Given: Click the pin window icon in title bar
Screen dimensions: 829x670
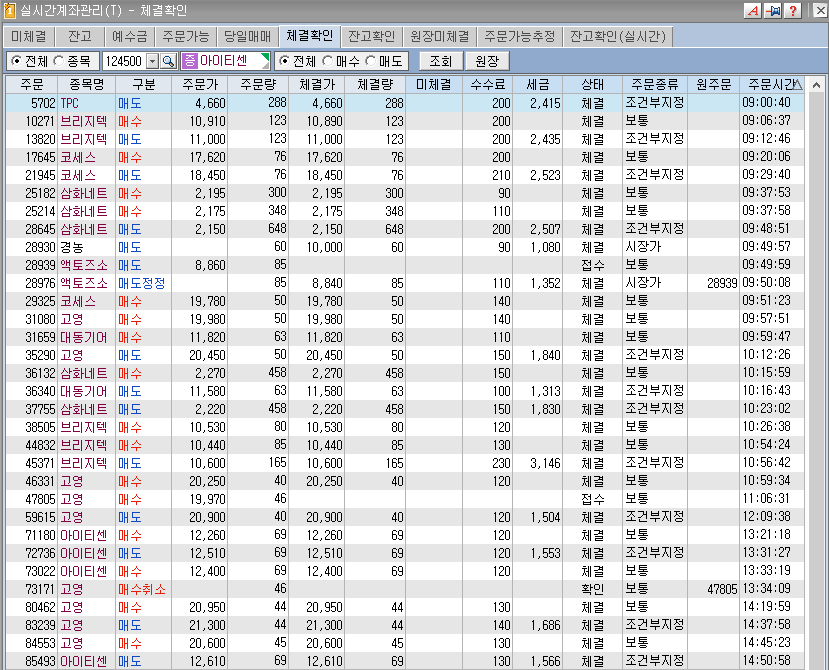Looking at the screenshot, I should pyautogui.click(x=772, y=11).
